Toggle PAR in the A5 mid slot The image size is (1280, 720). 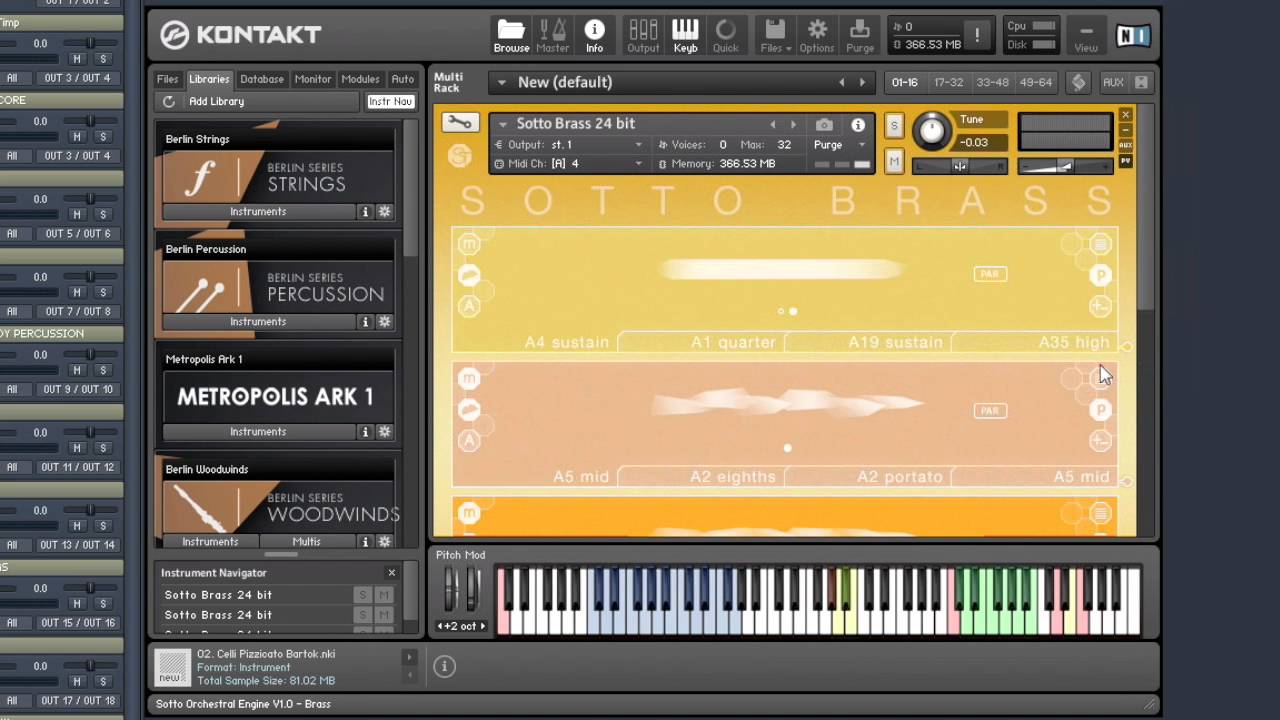(990, 410)
